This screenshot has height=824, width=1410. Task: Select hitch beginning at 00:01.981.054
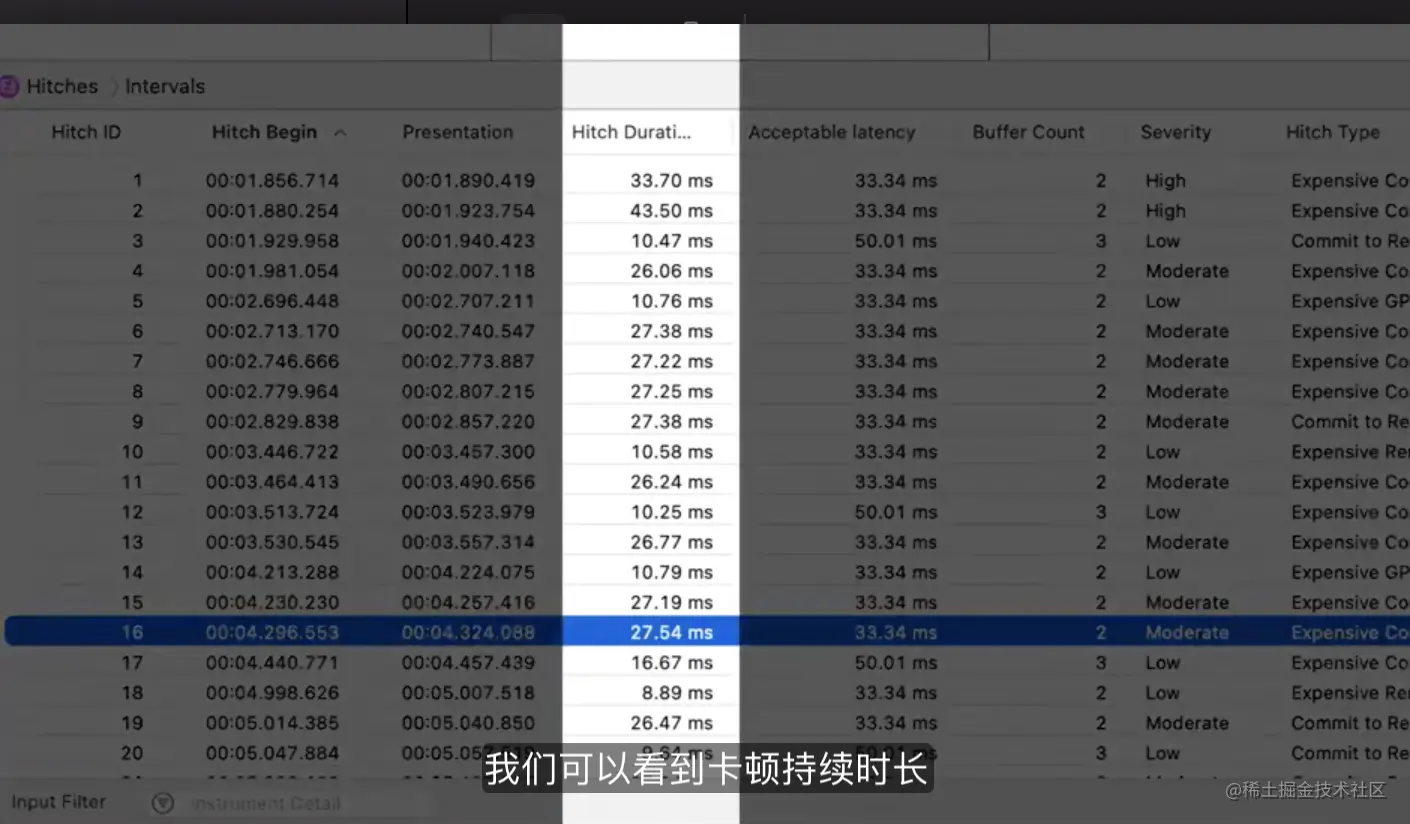(272, 271)
